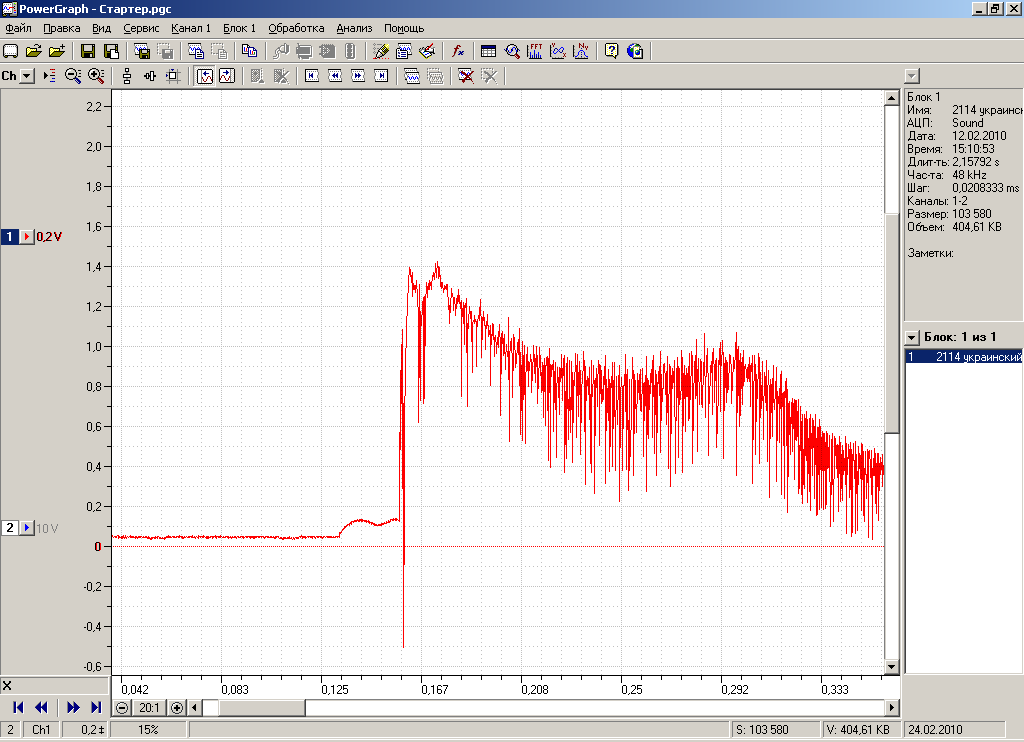1024x742 pixels.
Task: Click the magnifier zoom-in toolbar icon
Action: [x=96, y=76]
